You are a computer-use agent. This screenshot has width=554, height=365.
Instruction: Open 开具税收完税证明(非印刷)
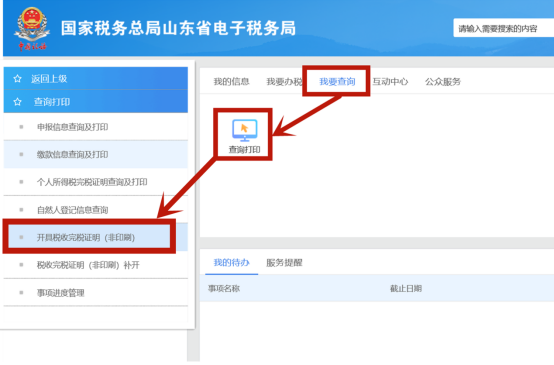[x=96, y=237]
